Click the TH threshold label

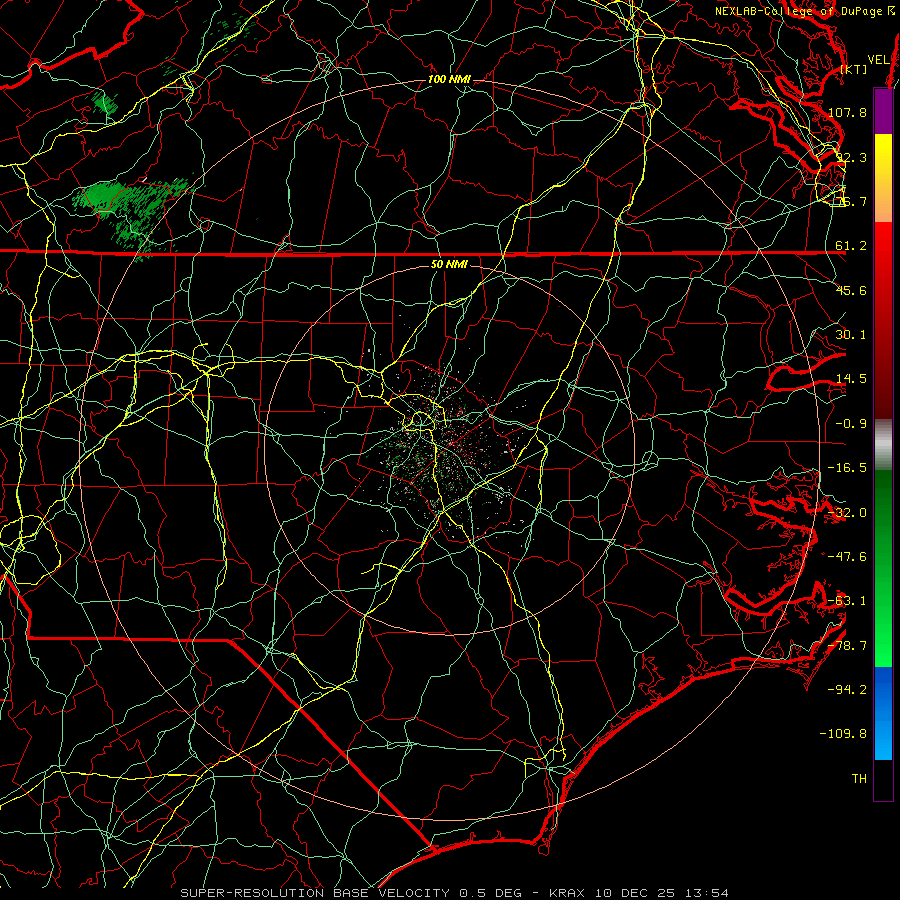coord(859,779)
